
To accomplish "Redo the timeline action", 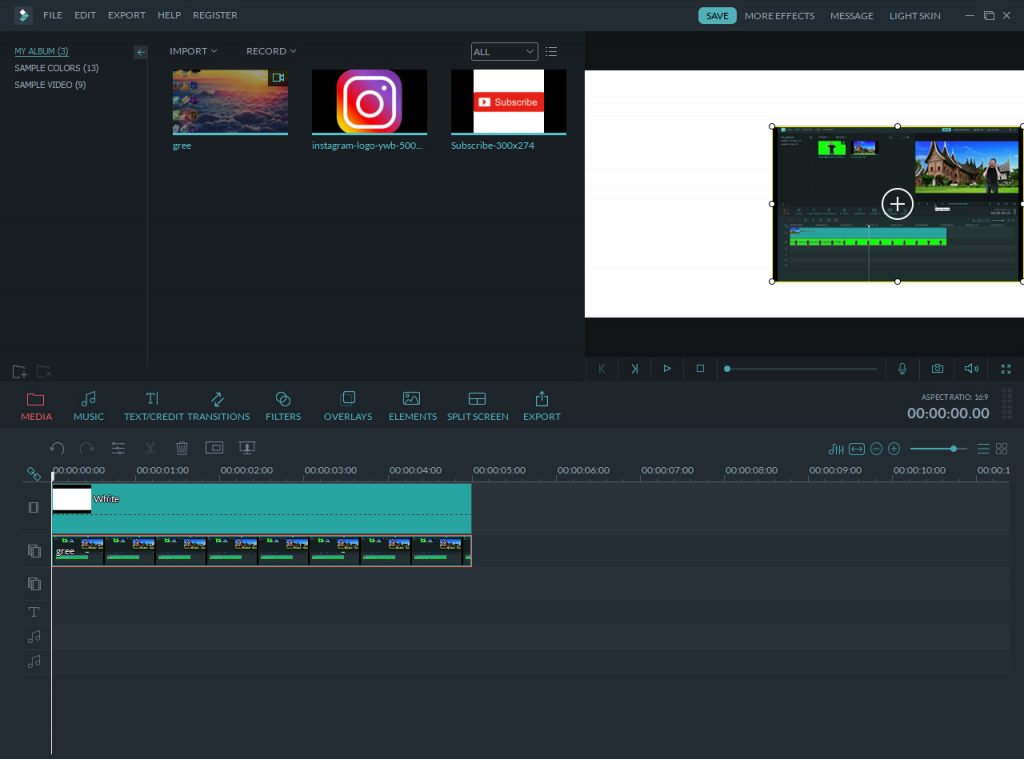I will pos(87,448).
